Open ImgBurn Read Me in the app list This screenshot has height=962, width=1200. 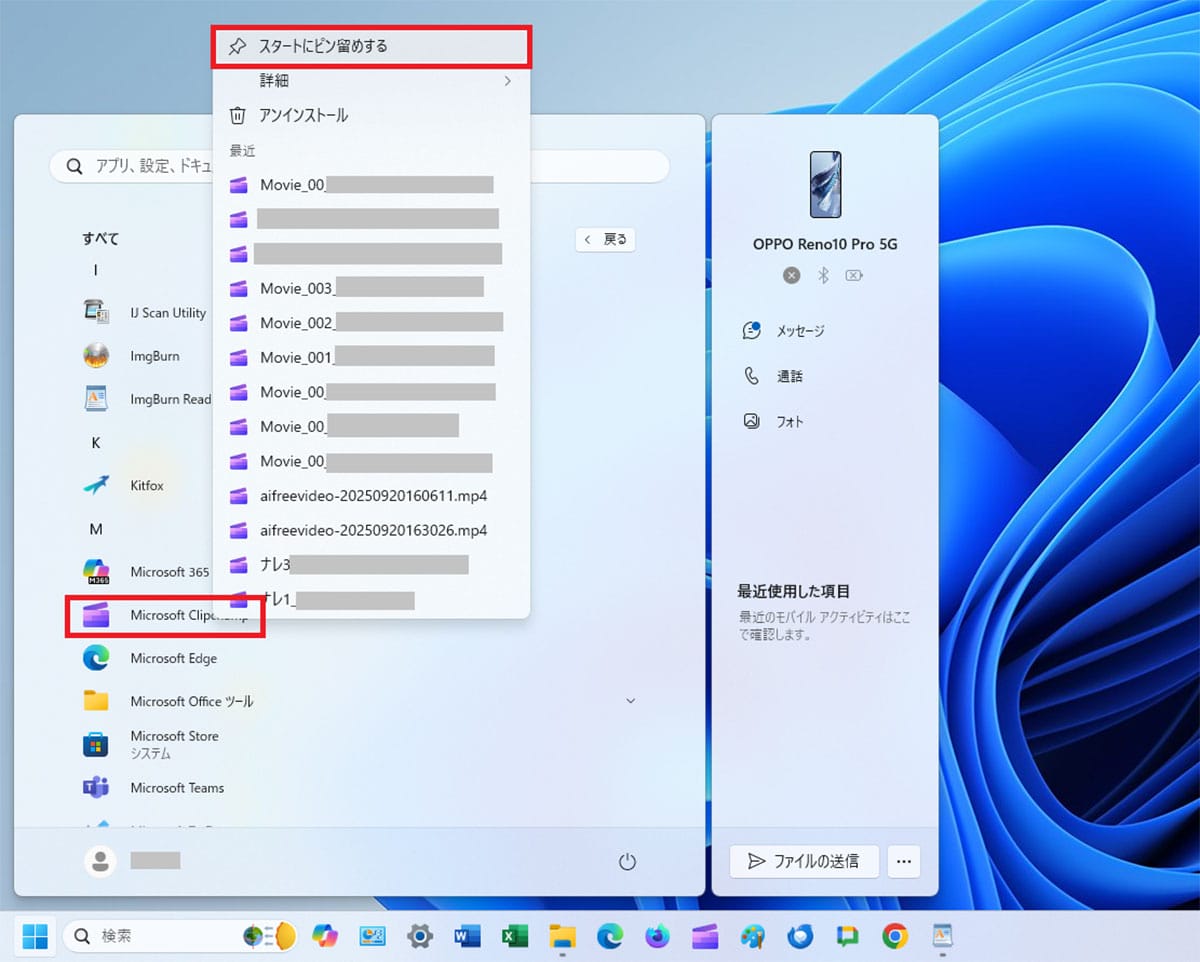coord(145,399)
